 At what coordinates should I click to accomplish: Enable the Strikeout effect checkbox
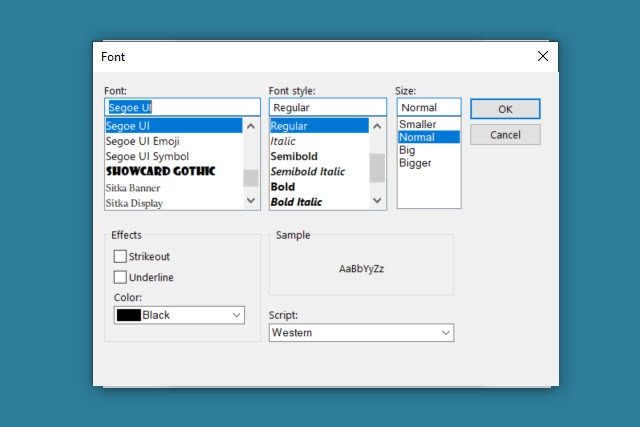[x=120, y=256]
